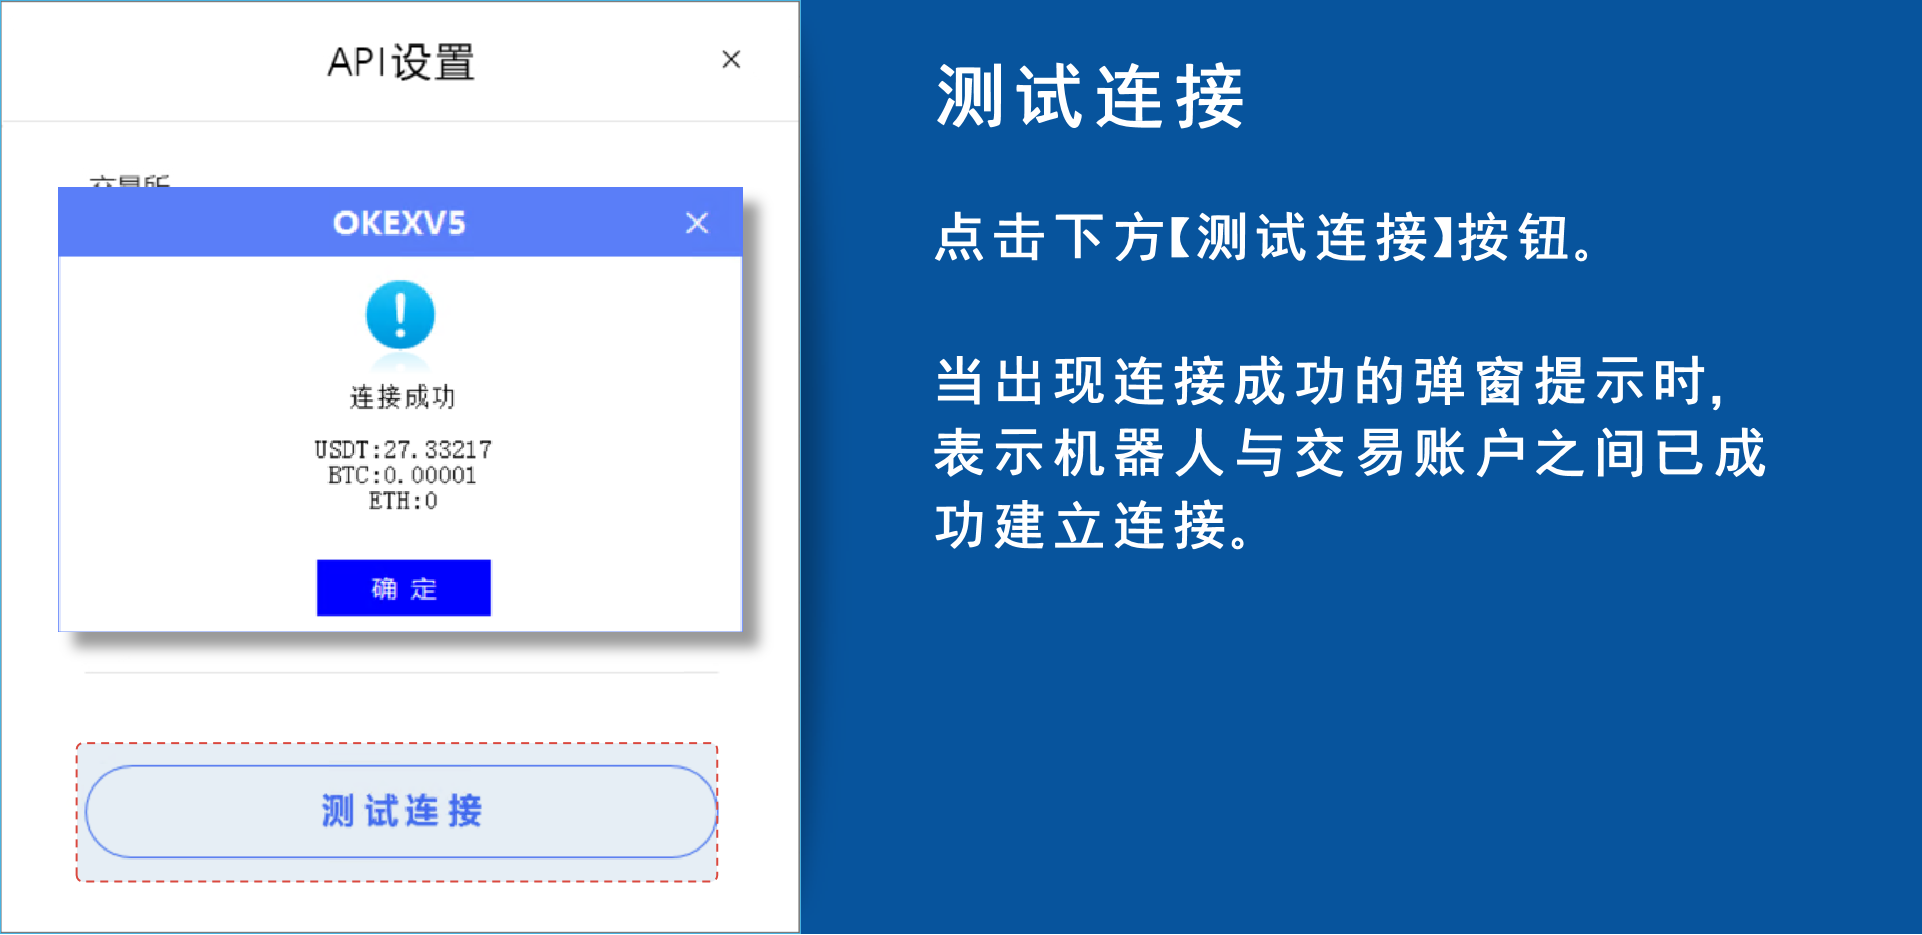The height and width of the screenshot is (935, 1922).
Task: Click the API设置 window title
Action: click(401, 62)
